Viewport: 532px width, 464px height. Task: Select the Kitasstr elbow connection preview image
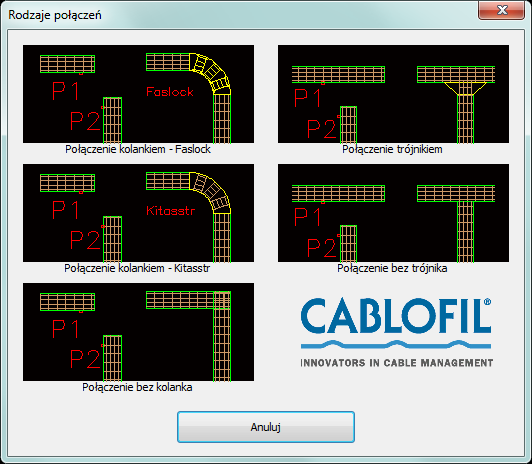click(x=138, y=213)
